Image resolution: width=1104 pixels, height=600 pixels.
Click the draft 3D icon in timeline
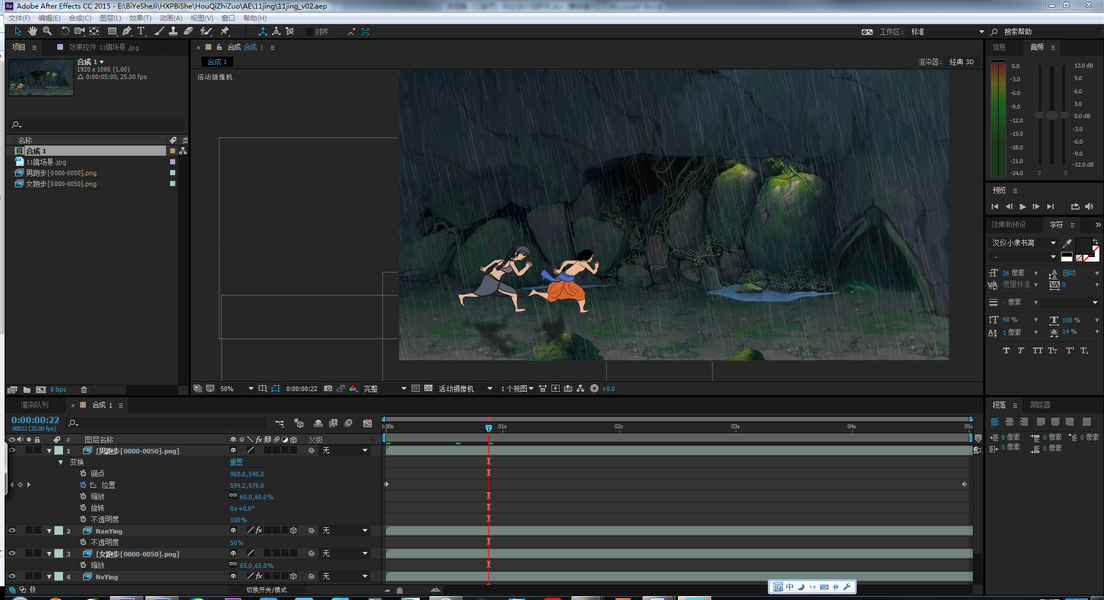299,423
